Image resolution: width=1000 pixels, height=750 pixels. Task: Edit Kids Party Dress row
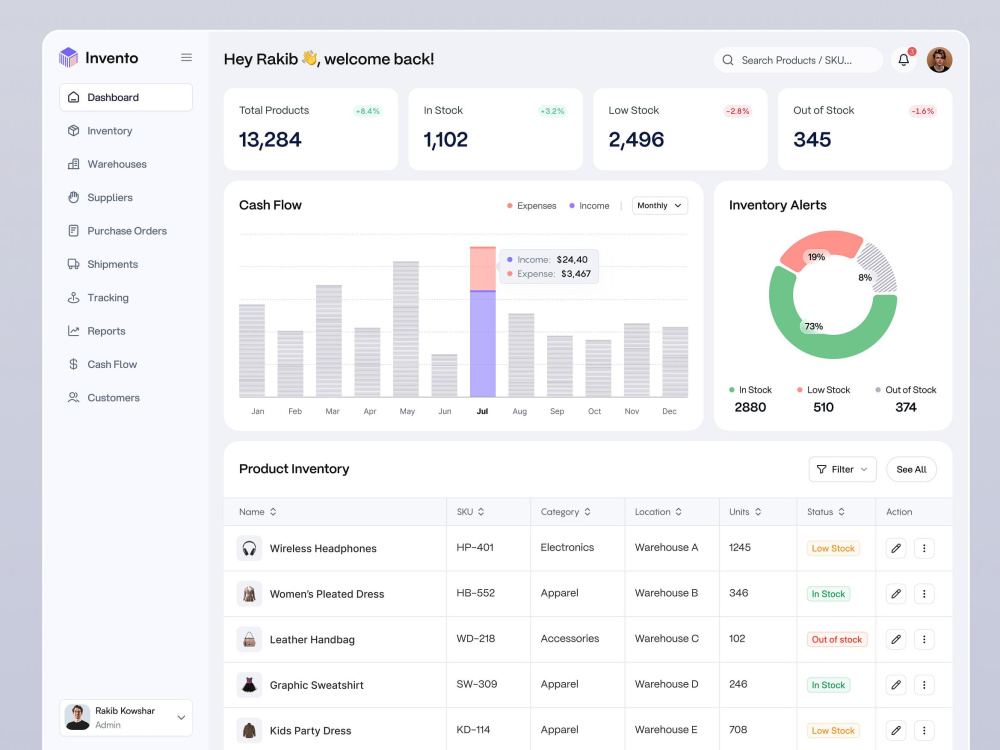(x=896, y=731)
